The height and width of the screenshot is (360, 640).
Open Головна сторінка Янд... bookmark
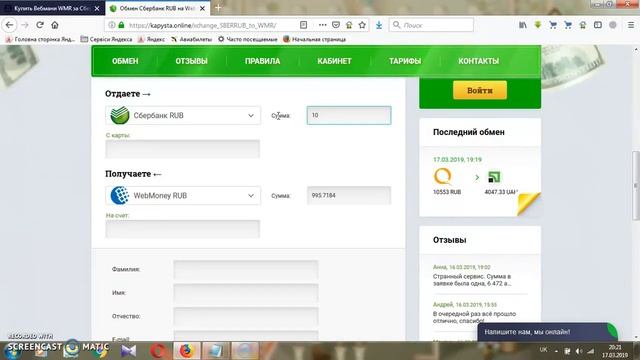tap(40, 39)
